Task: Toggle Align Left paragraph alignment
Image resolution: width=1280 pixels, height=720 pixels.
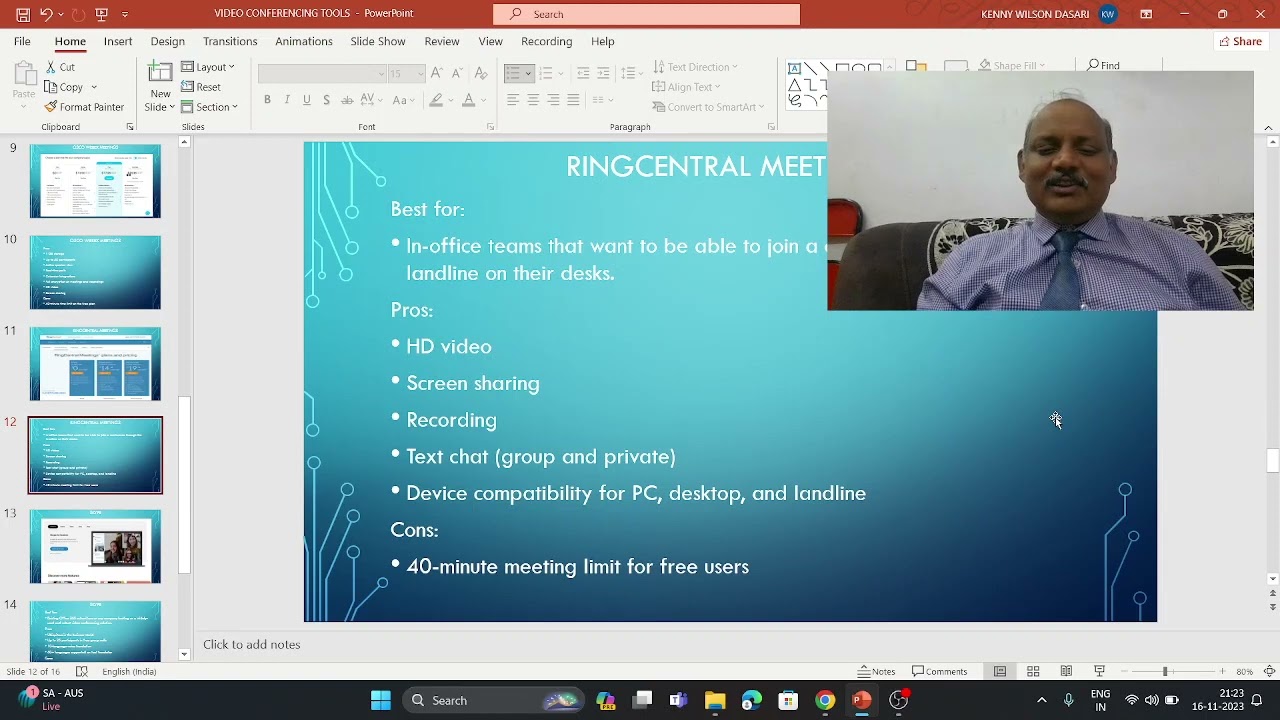Action: click(513, 100)
